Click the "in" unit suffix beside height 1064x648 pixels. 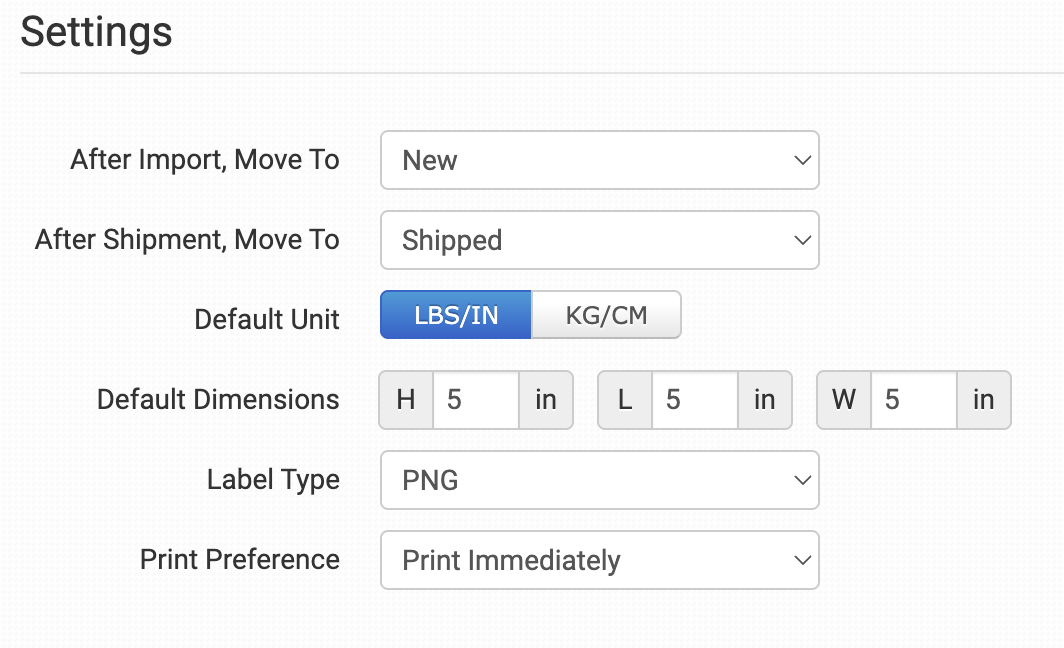pyautogui.click(x=546, y=400)
